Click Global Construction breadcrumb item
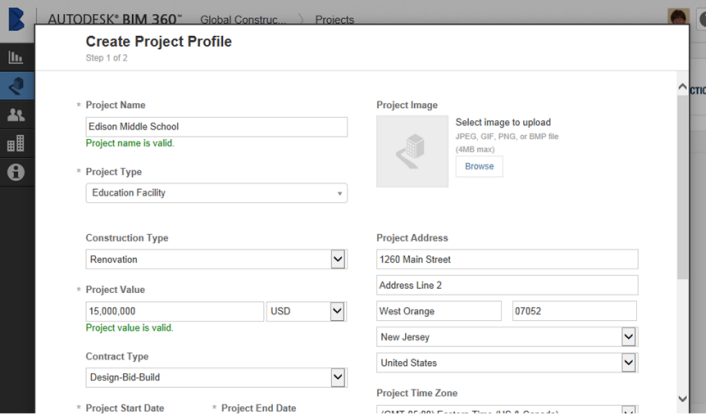Image resolution: width=706 pixels, height=414 pixels. tap(242, 20)
